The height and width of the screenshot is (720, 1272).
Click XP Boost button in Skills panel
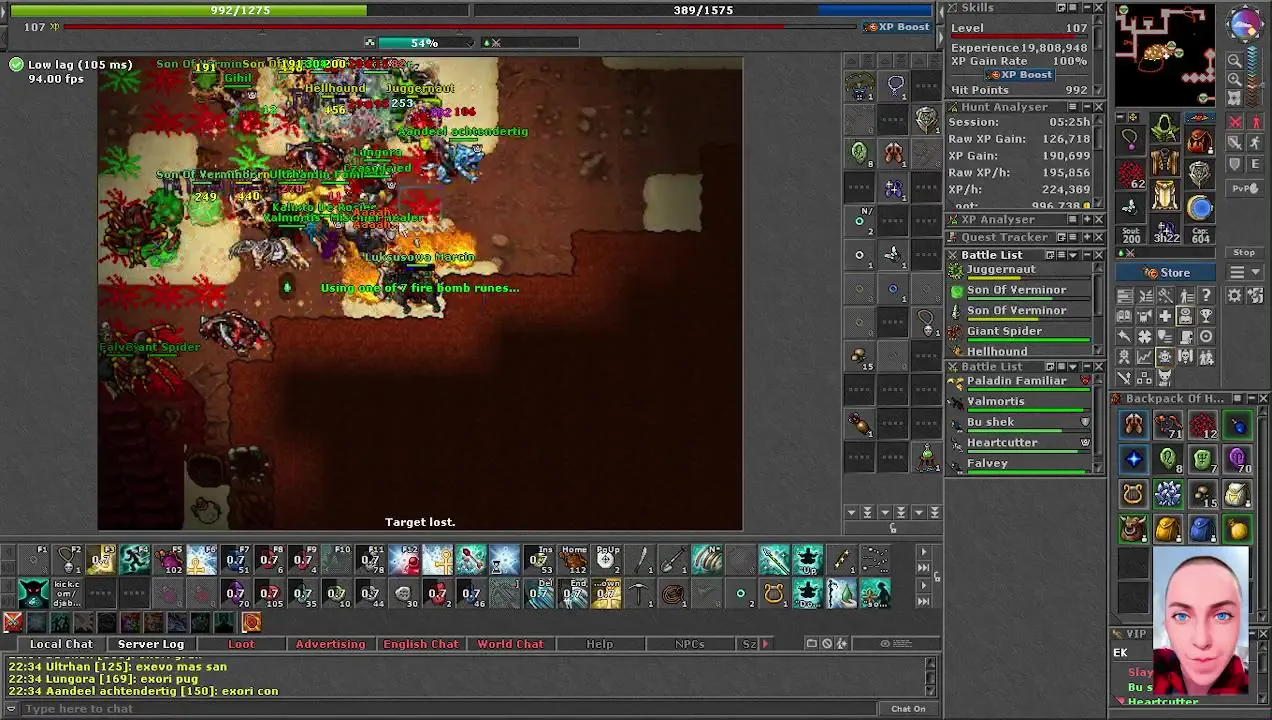(x=1020, y=75)
